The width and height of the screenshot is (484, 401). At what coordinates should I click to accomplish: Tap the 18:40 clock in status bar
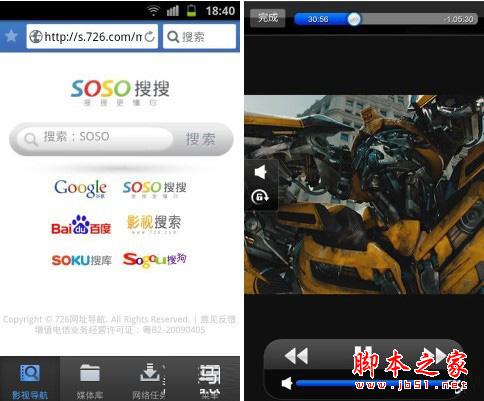pyautogui.click(x=220, y=11)
